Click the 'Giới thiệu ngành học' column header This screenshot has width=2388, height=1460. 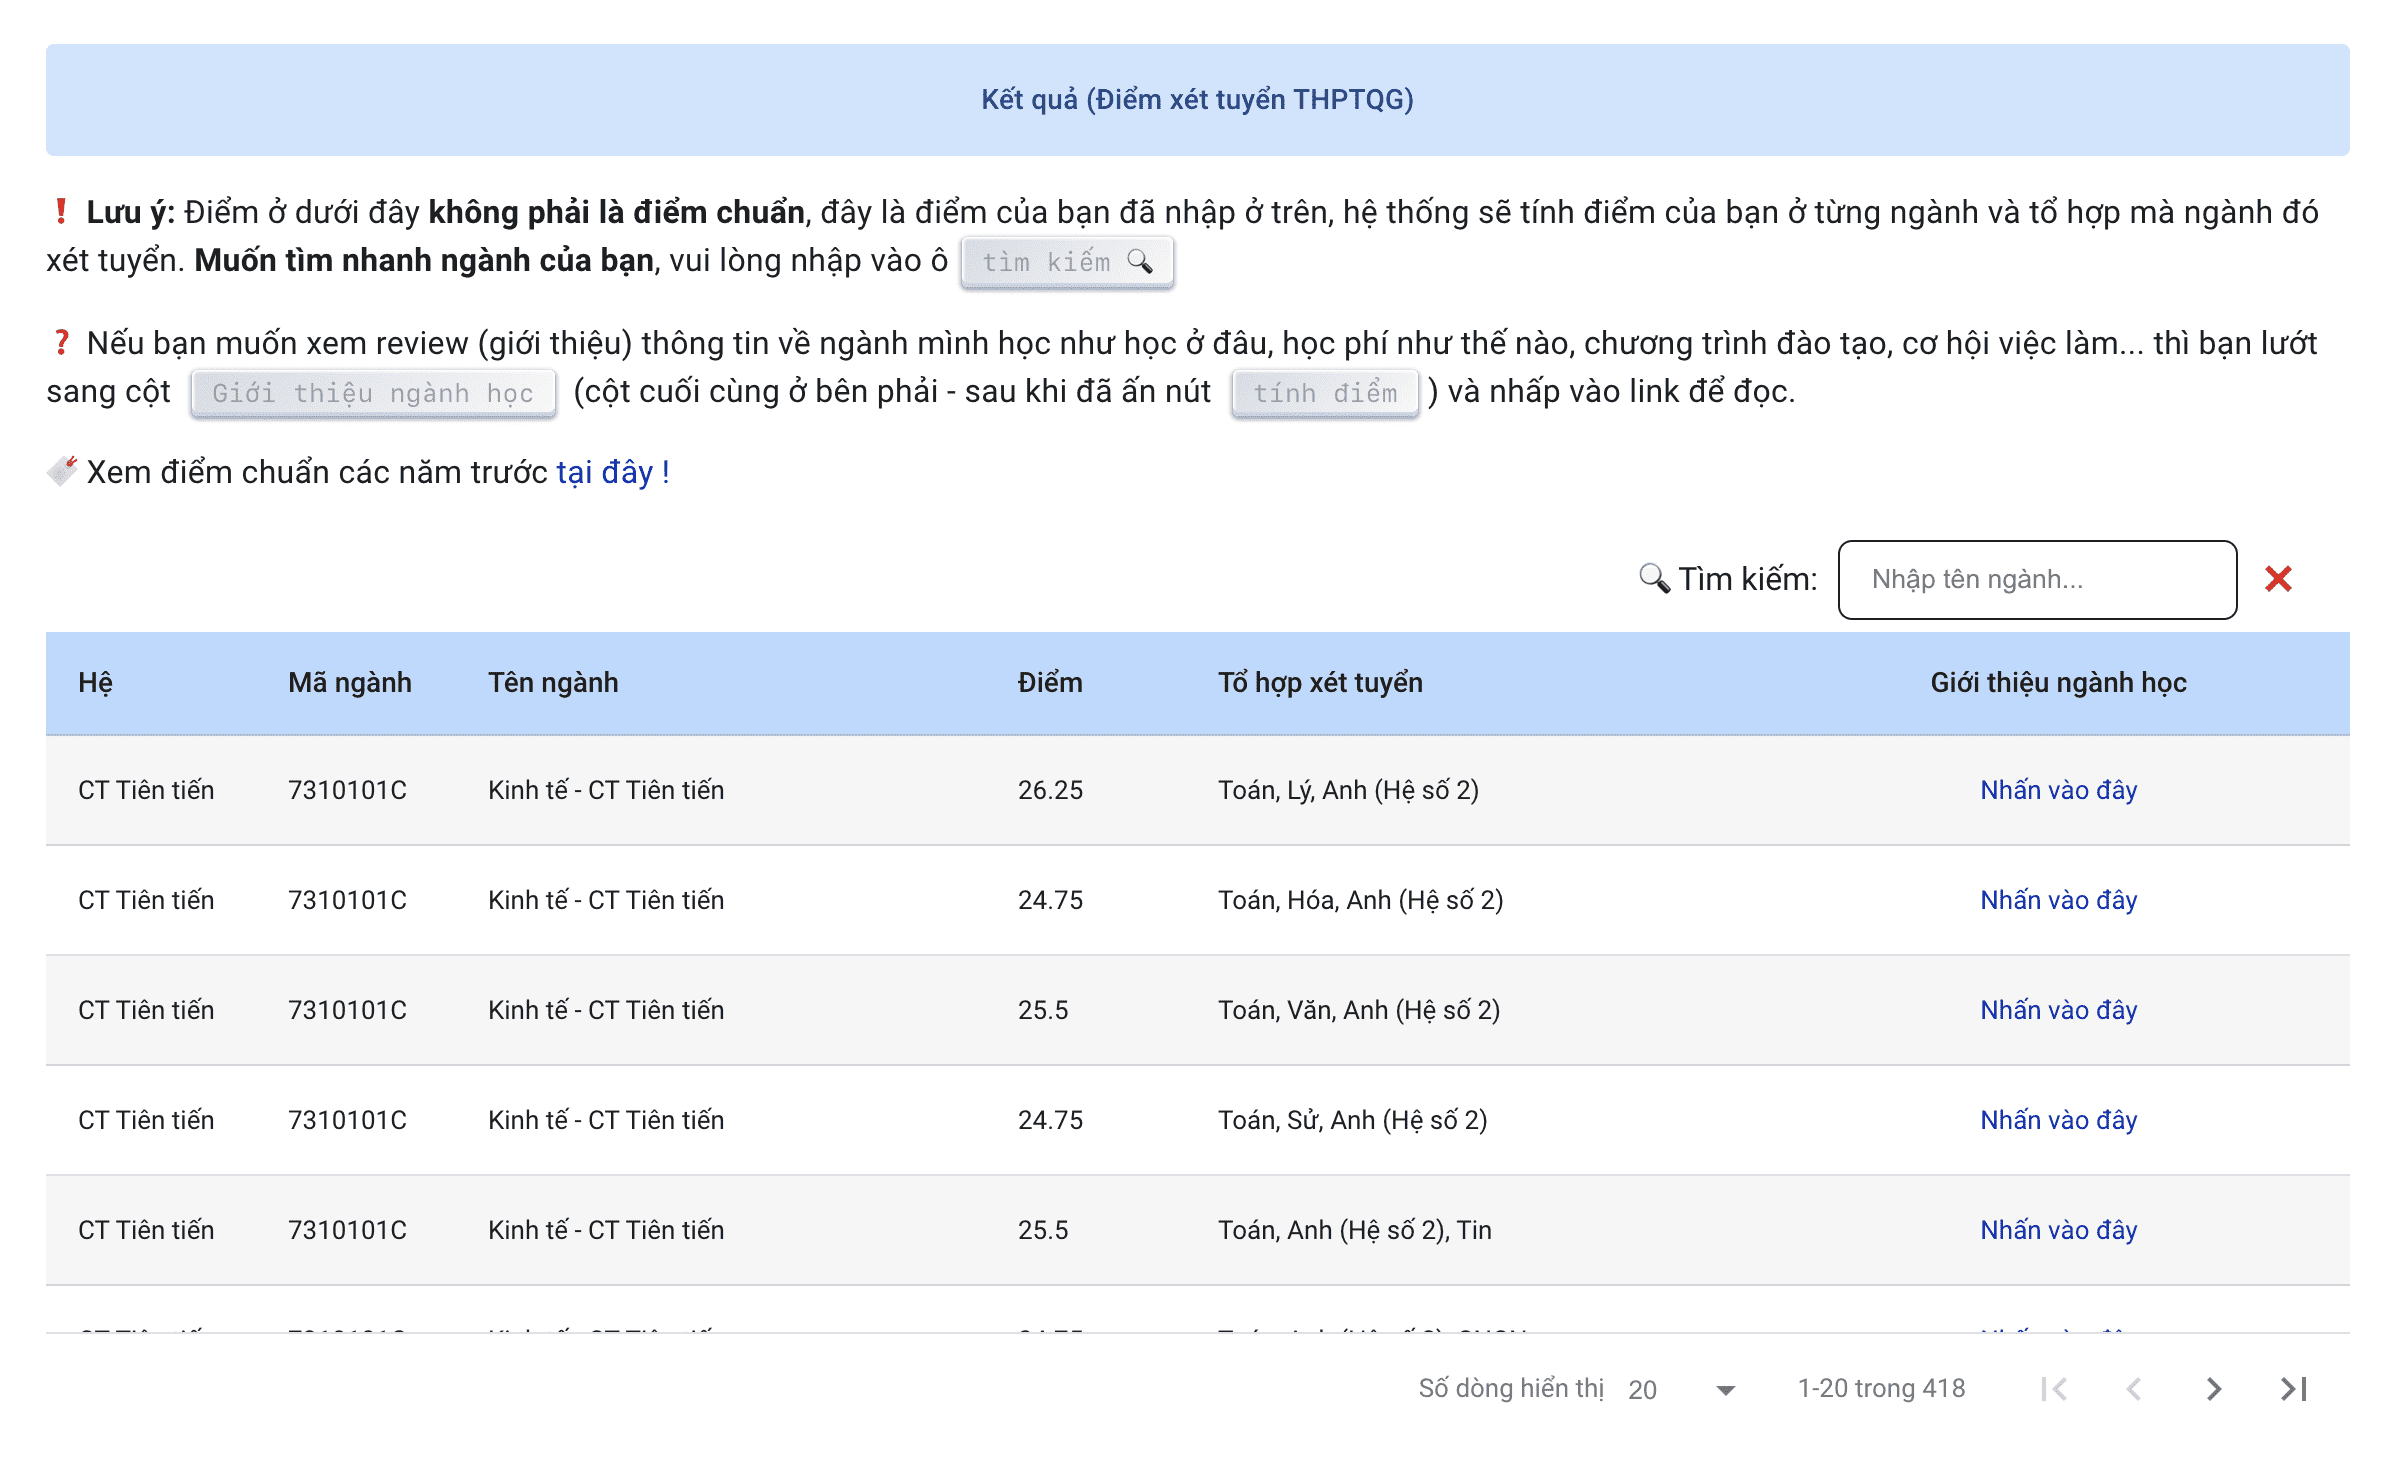tap(2058, 683)
